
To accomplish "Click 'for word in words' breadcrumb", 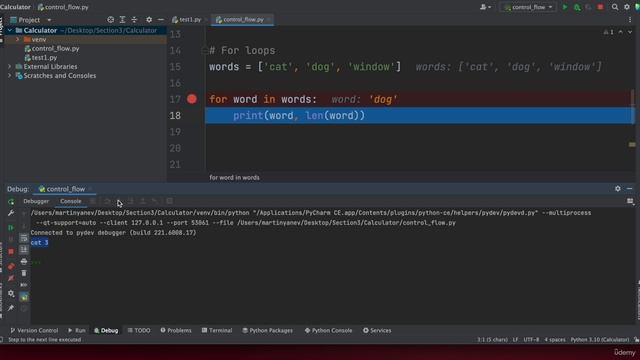I will click(234, 178).
